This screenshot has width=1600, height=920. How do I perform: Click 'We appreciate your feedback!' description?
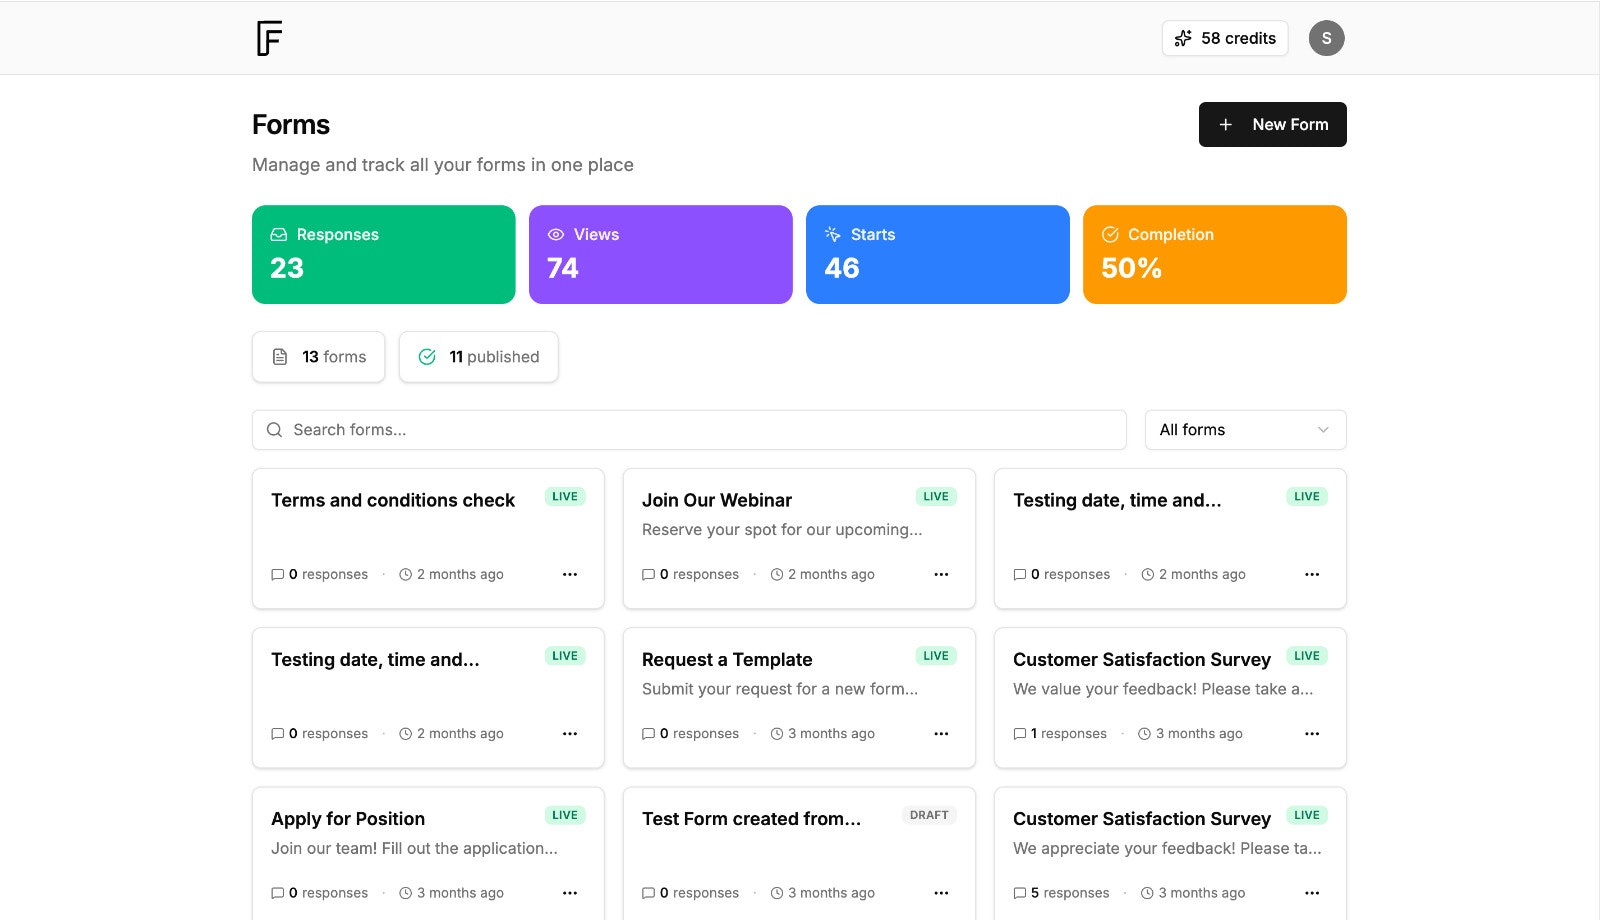tap(1167, 848)
